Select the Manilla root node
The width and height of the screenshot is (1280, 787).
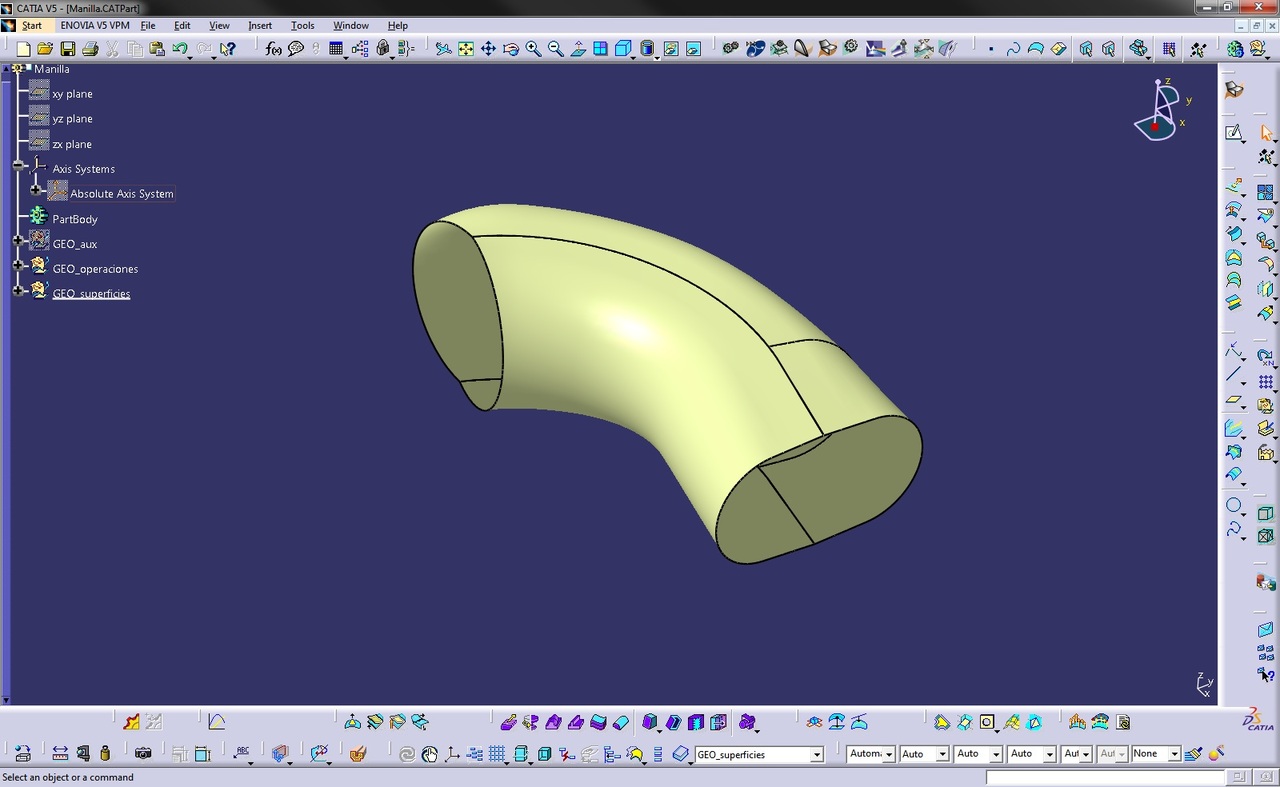pyautogui.click(x=52, y=69)
